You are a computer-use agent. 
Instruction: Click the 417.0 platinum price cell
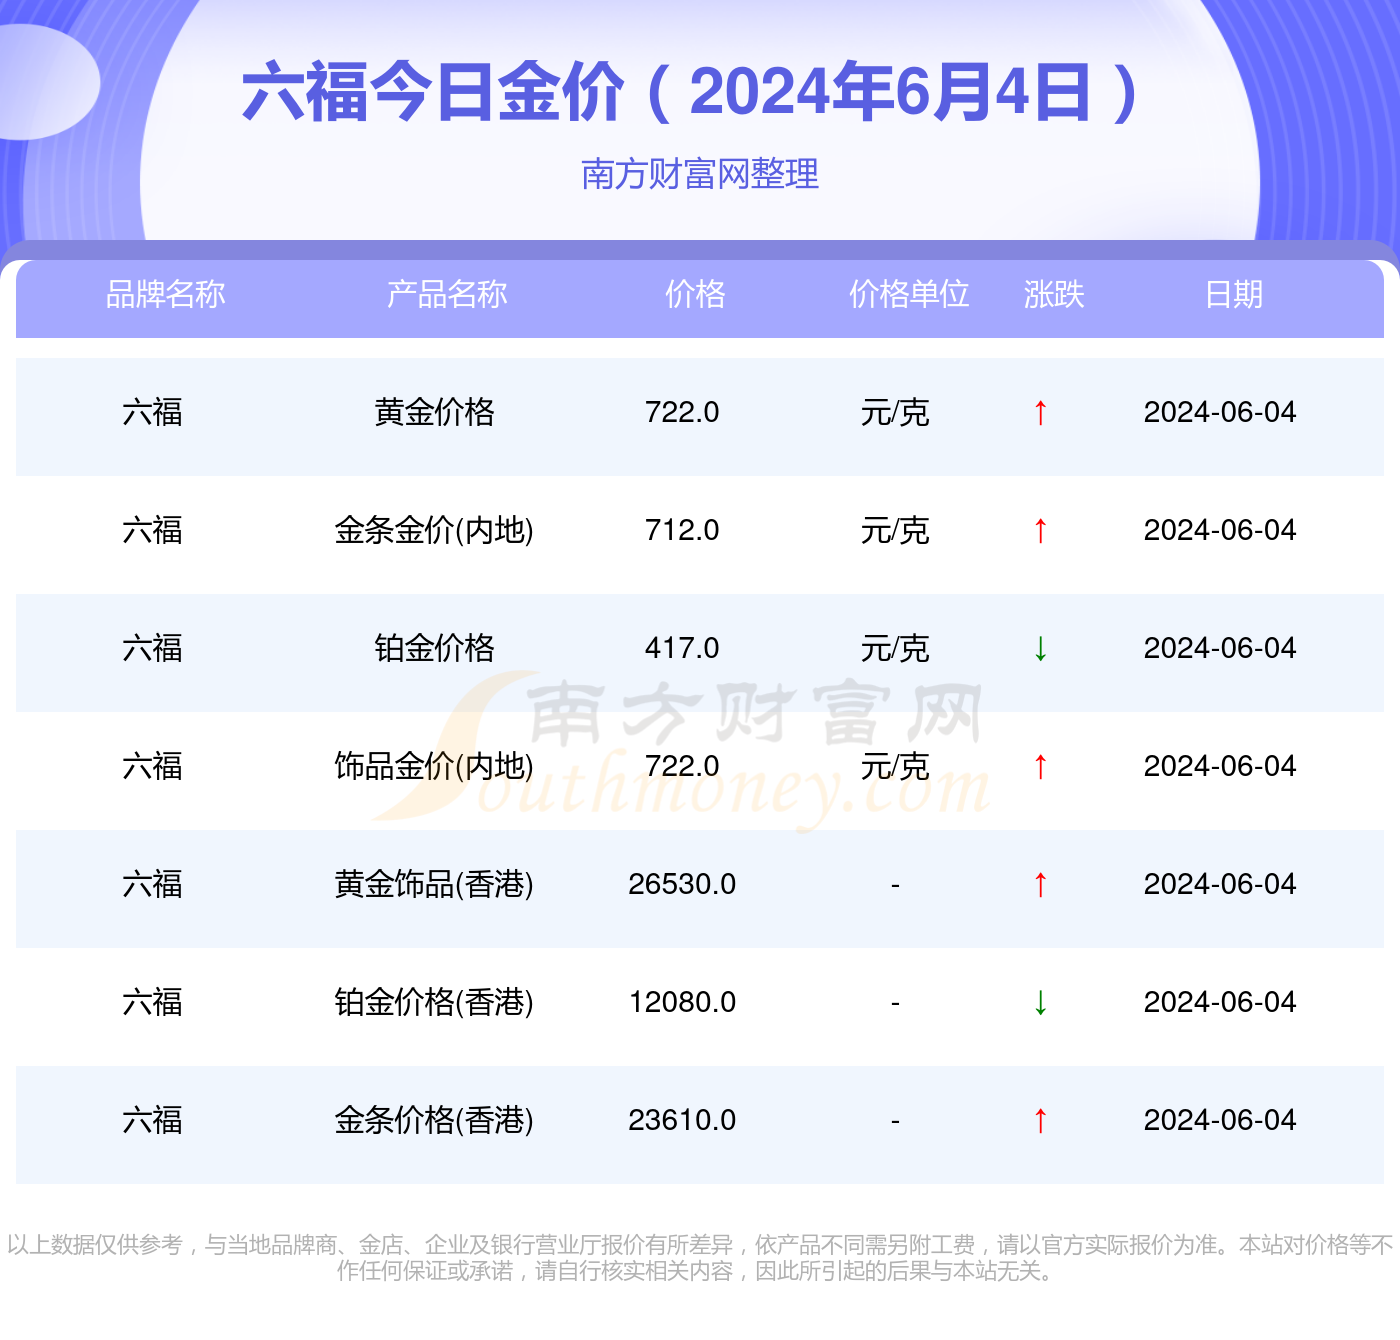click(682, 649)
